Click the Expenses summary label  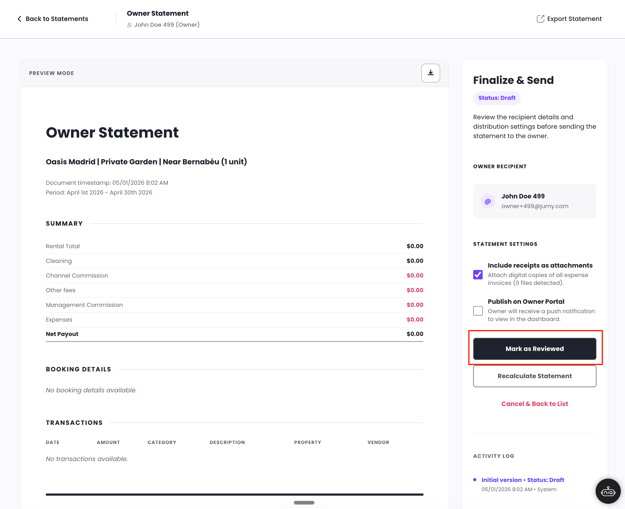(59, 320)
